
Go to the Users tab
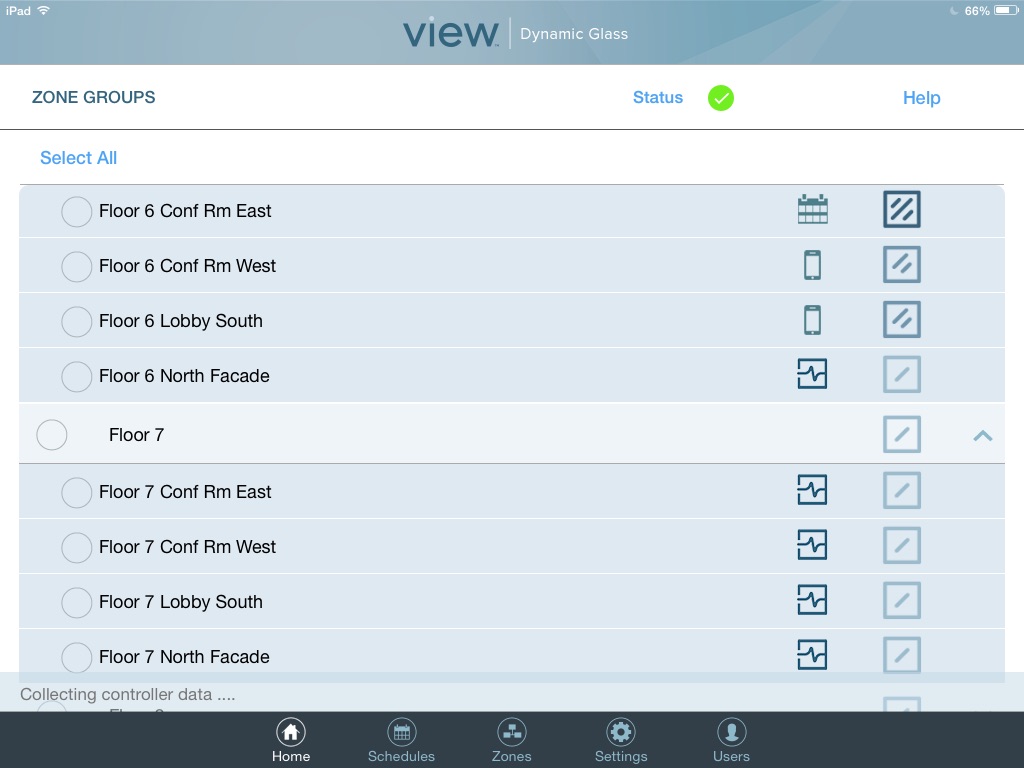731,741
